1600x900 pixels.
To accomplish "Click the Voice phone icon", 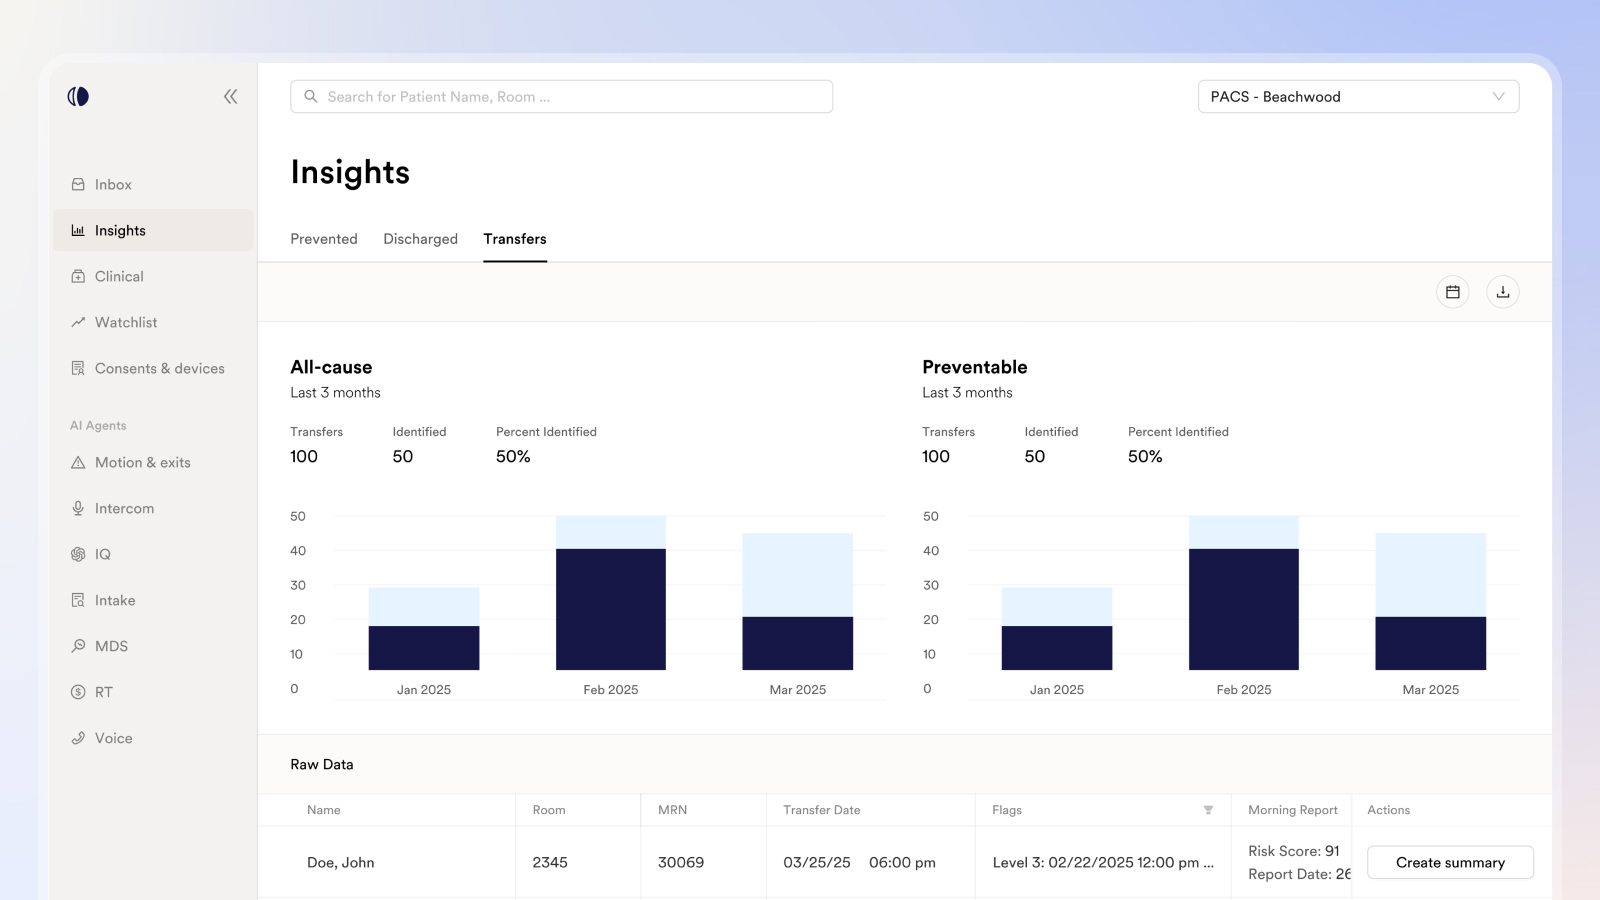I will coord(78,738).
